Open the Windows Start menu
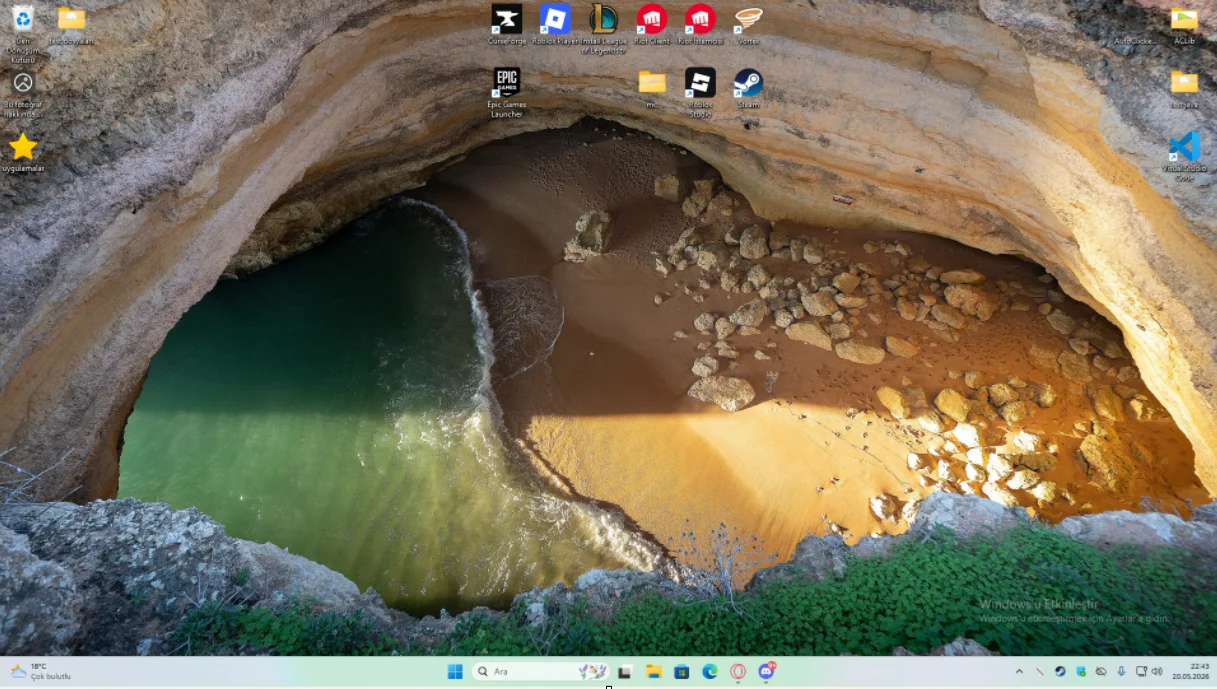The height and width of the screenshot is (689, 1217). pyautogui.click(x=455, y=671)
